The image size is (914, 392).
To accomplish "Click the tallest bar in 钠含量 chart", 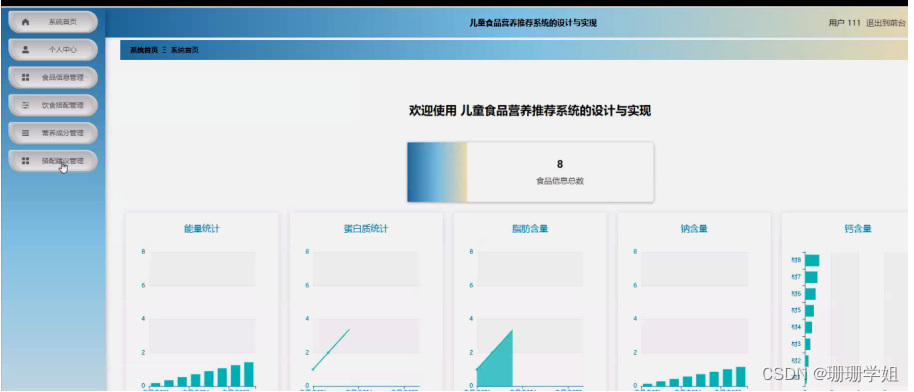I will tap(740, 376).
